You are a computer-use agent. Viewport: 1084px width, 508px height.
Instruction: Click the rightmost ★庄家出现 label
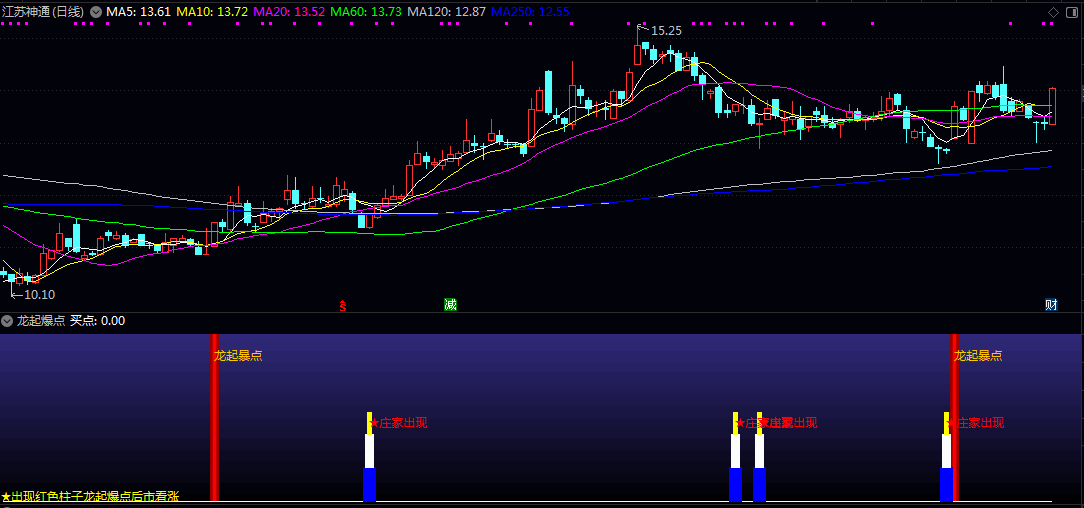[x=975, y=423]
